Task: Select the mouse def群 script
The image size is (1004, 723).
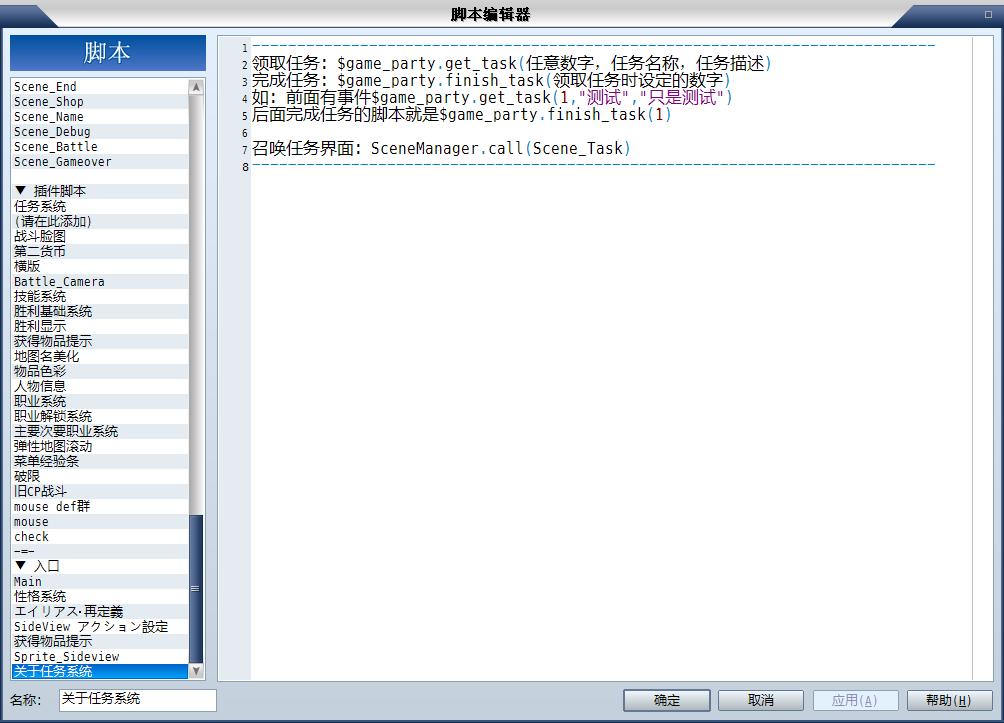Action: click(x=101, y=506)
